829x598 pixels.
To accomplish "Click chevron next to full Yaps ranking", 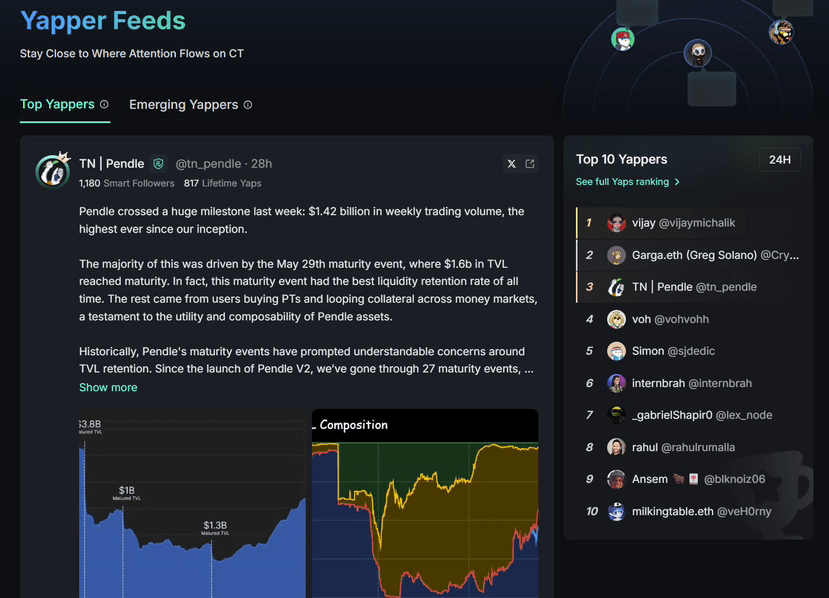I will (677, 182).
